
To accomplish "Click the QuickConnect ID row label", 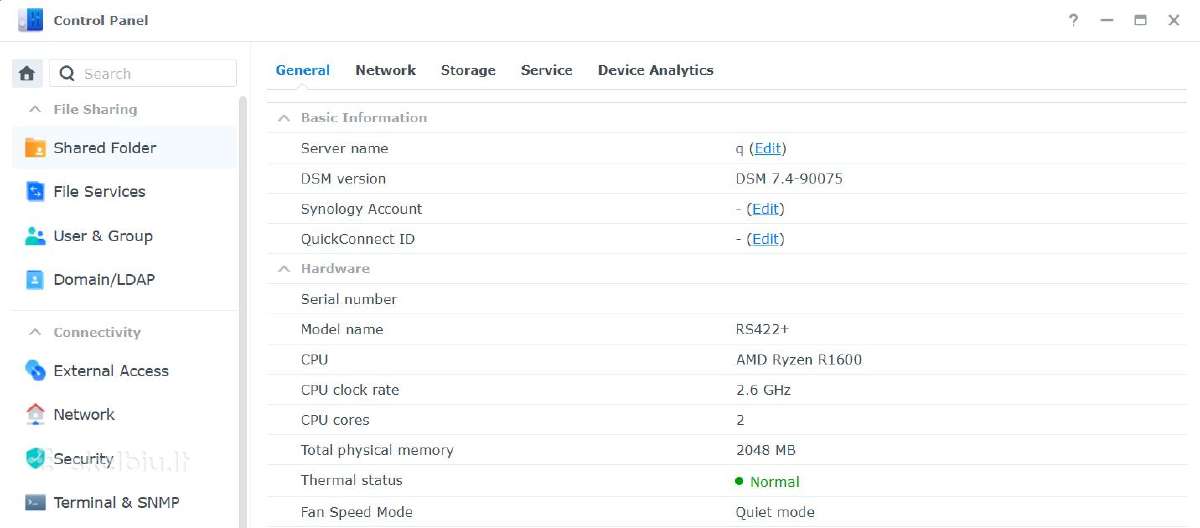I will click(358, 239).
